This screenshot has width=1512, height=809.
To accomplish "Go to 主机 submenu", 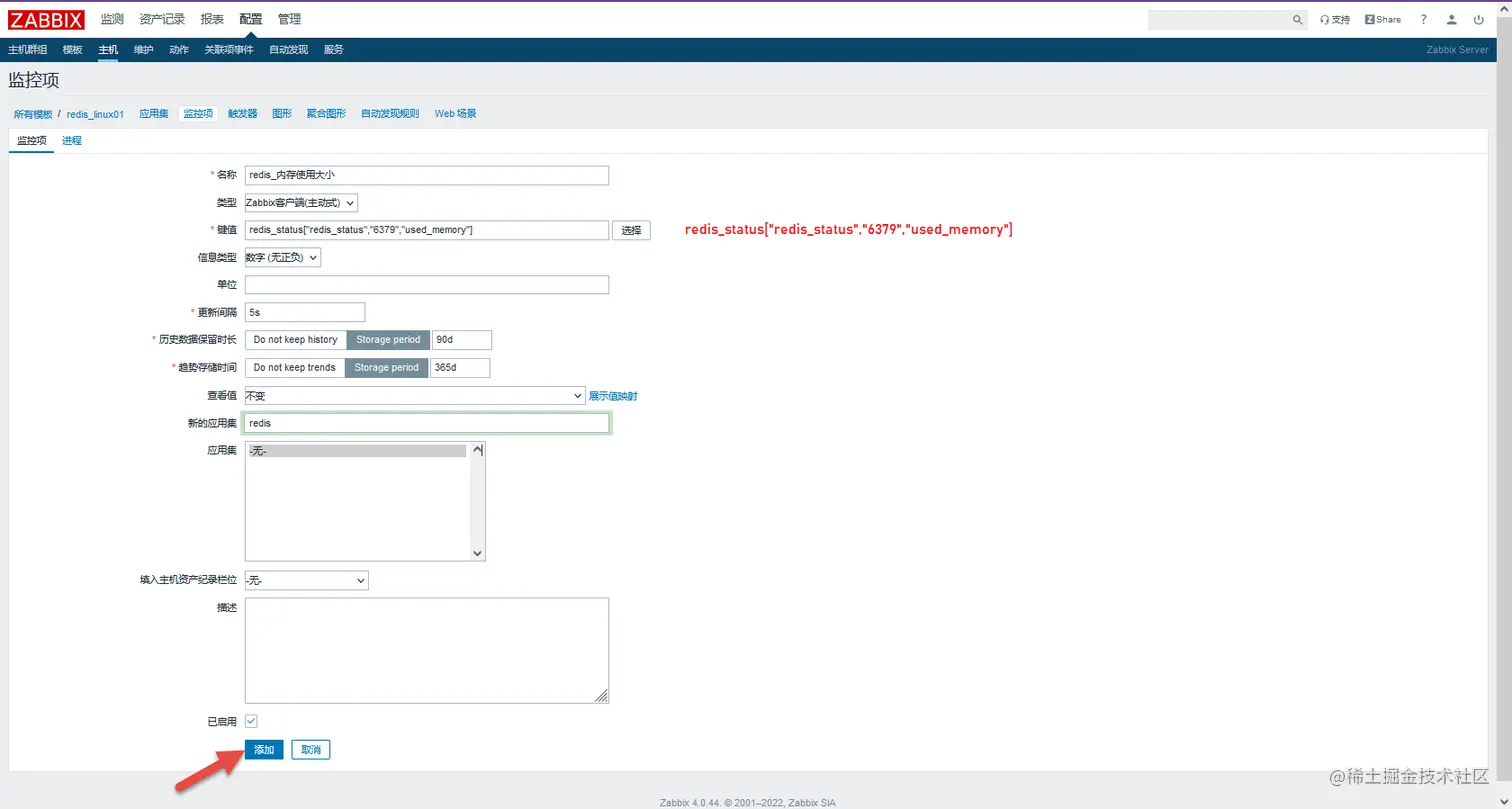I will click(x=108, y=50).
